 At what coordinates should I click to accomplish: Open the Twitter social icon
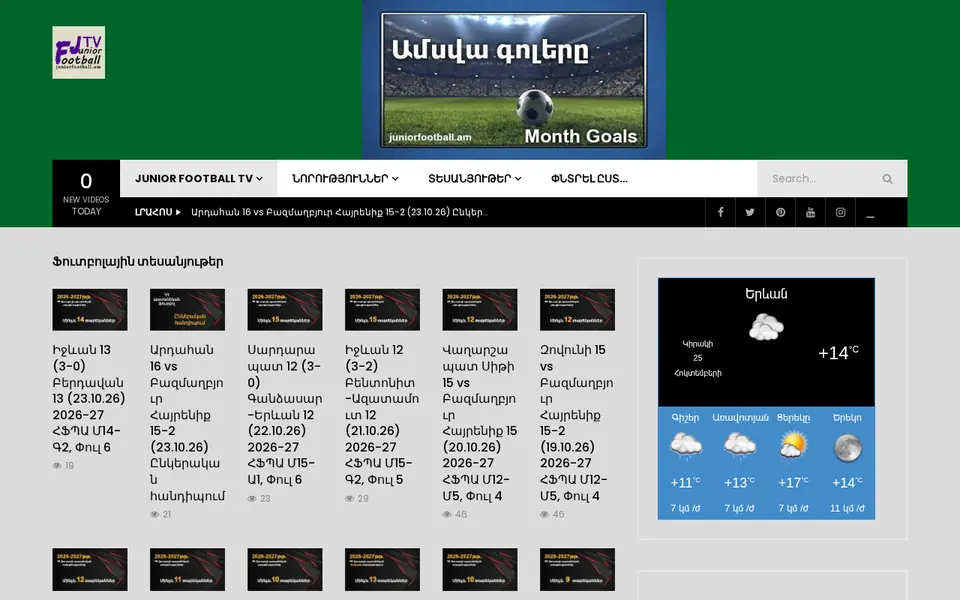pos(750,212)
